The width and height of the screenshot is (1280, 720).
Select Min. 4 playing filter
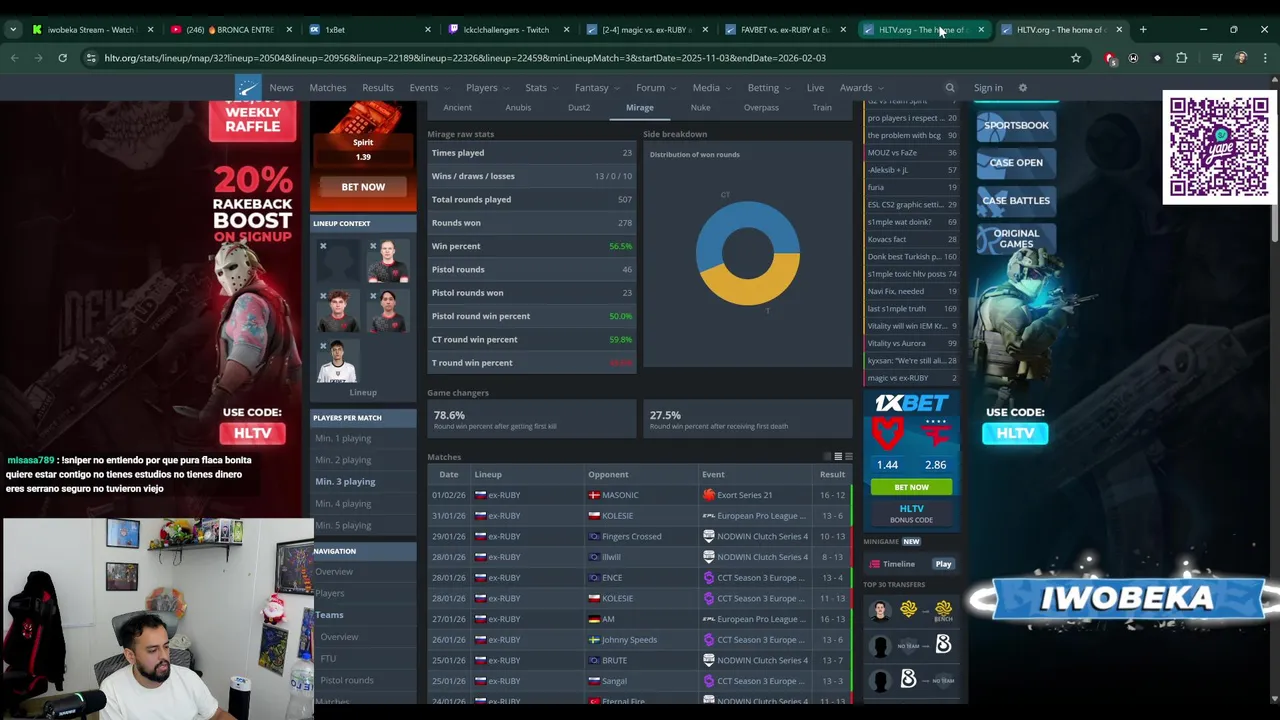click(x=343, y=503)
